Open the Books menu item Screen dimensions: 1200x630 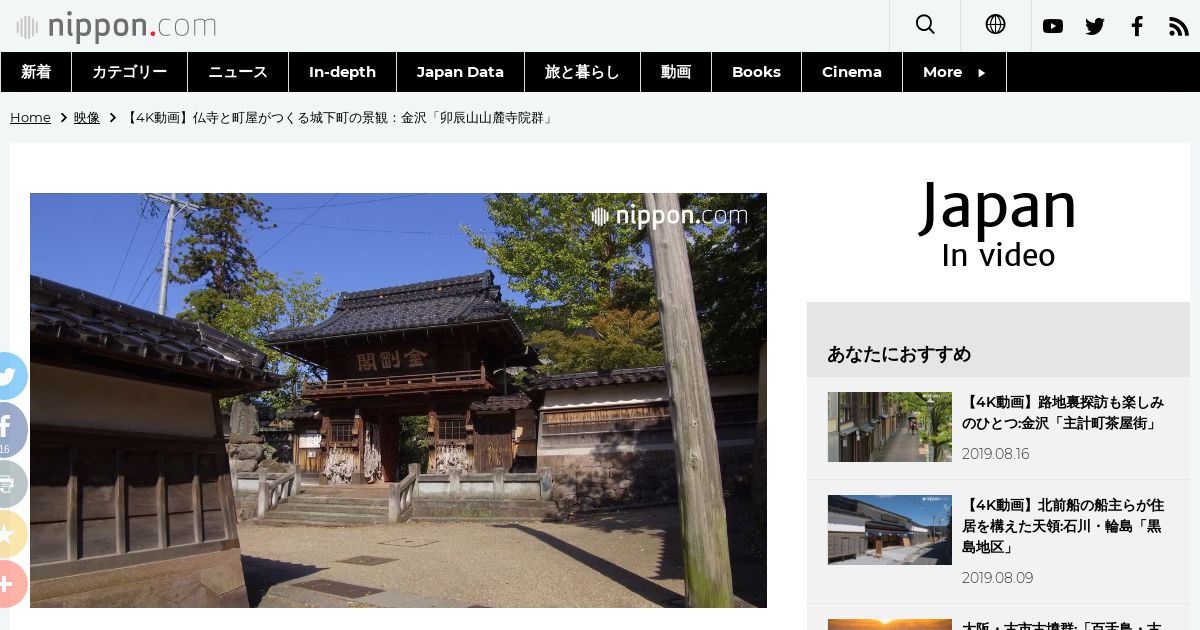click(x=756, y=72)
